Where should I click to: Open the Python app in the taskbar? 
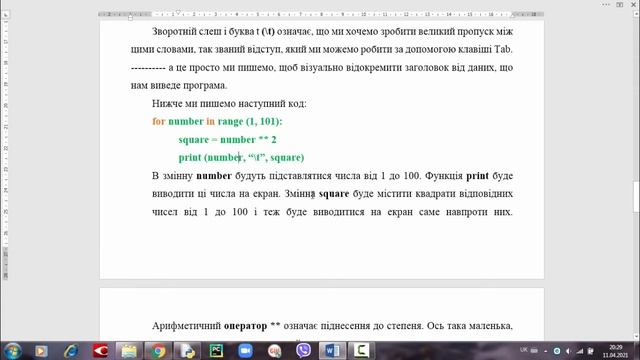(187, 351)
